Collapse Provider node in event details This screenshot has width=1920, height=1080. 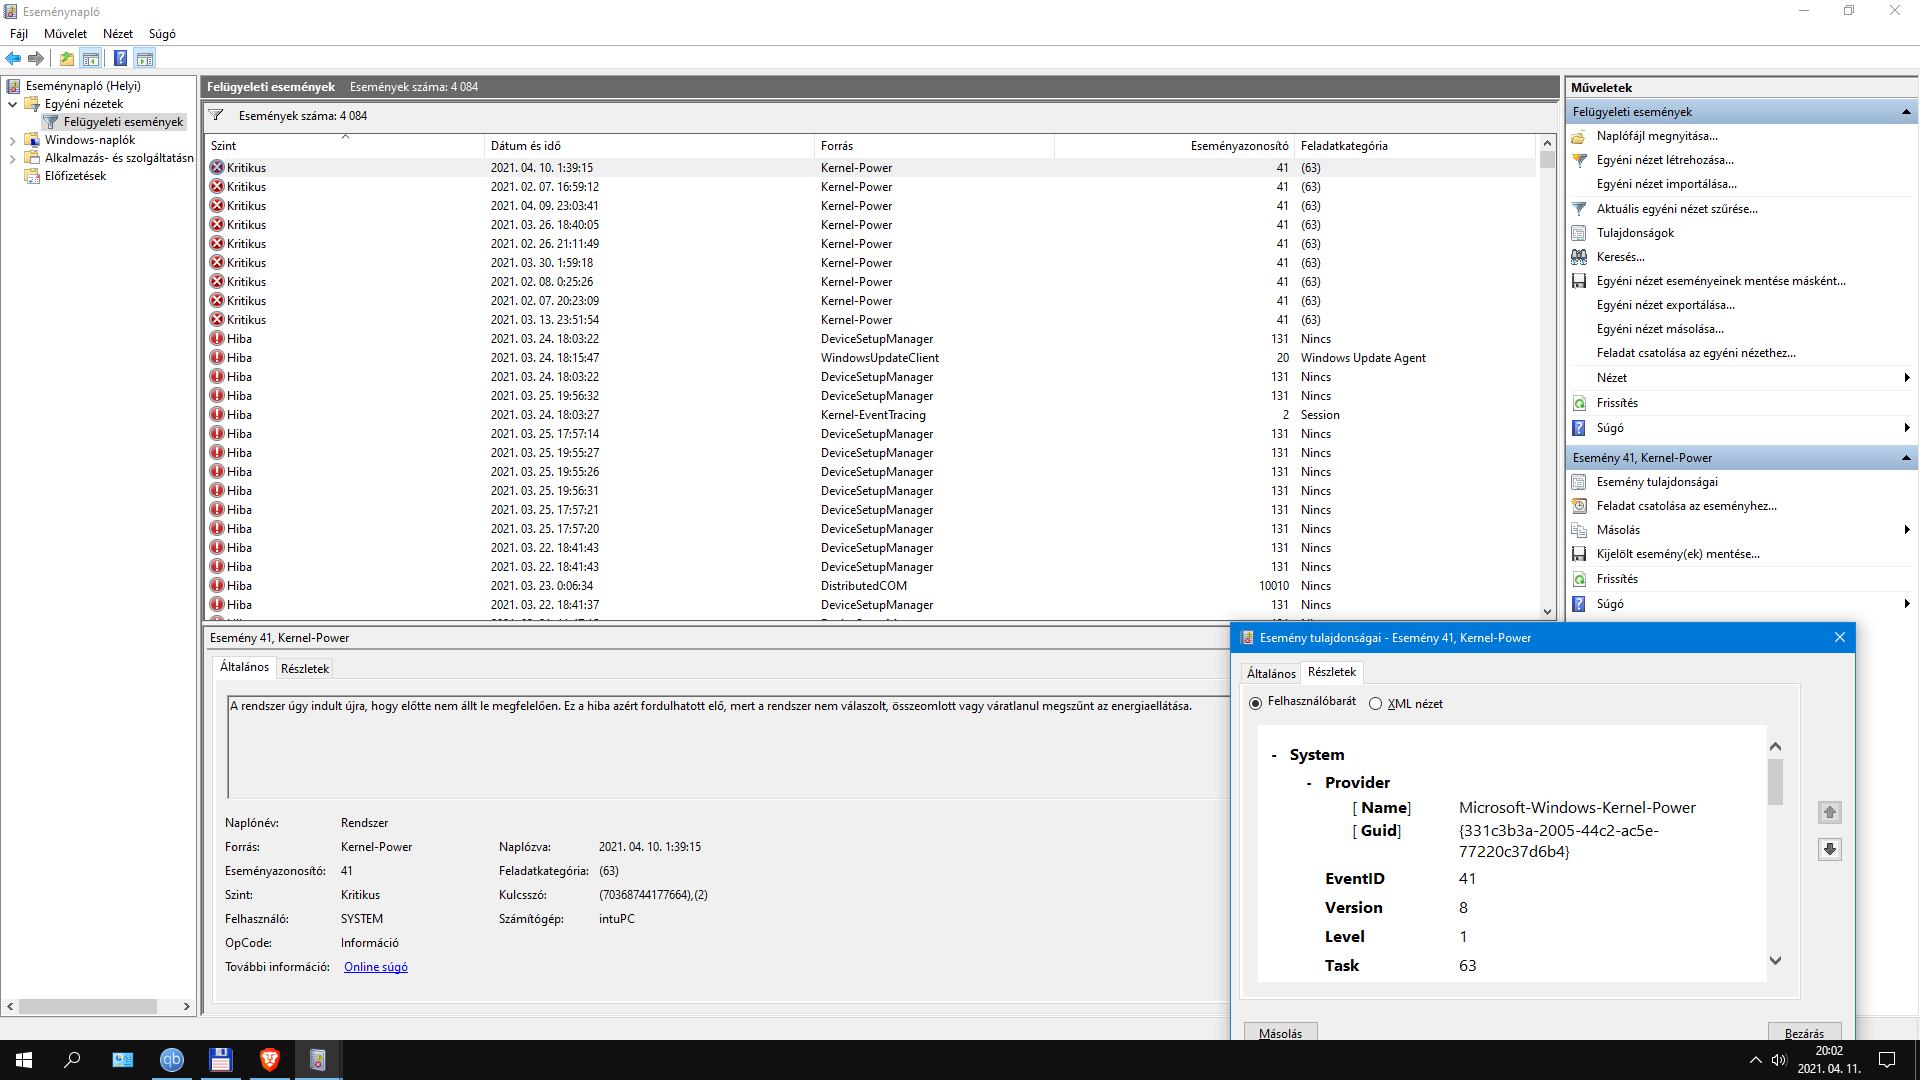coord(1309,784)
